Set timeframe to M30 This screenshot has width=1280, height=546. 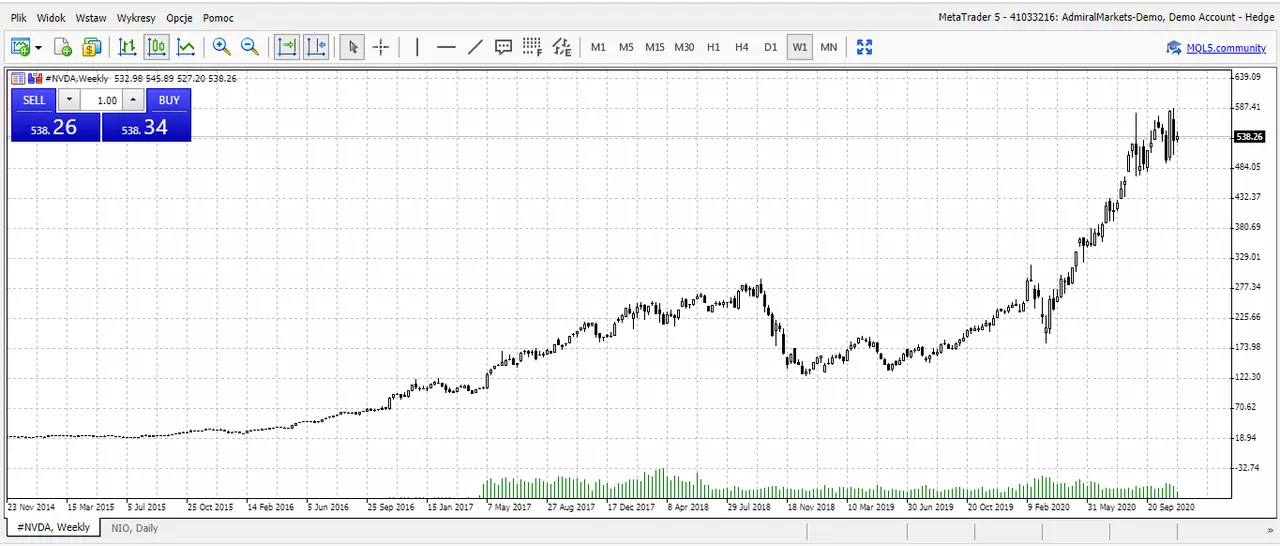pyautogui.click(x=684, y=47)
